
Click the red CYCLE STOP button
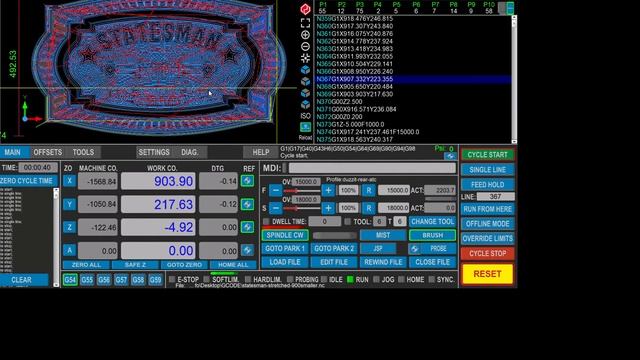487,253
